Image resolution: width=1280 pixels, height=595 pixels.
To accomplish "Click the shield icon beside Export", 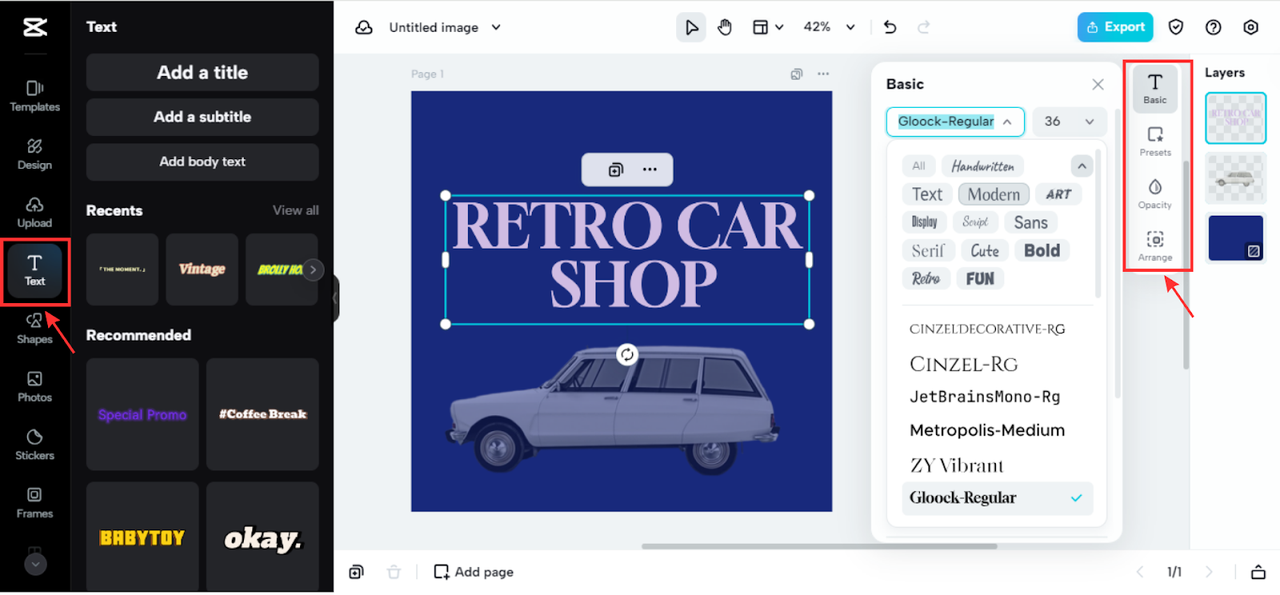I will pyautogui.click(x=1177, y=27).
